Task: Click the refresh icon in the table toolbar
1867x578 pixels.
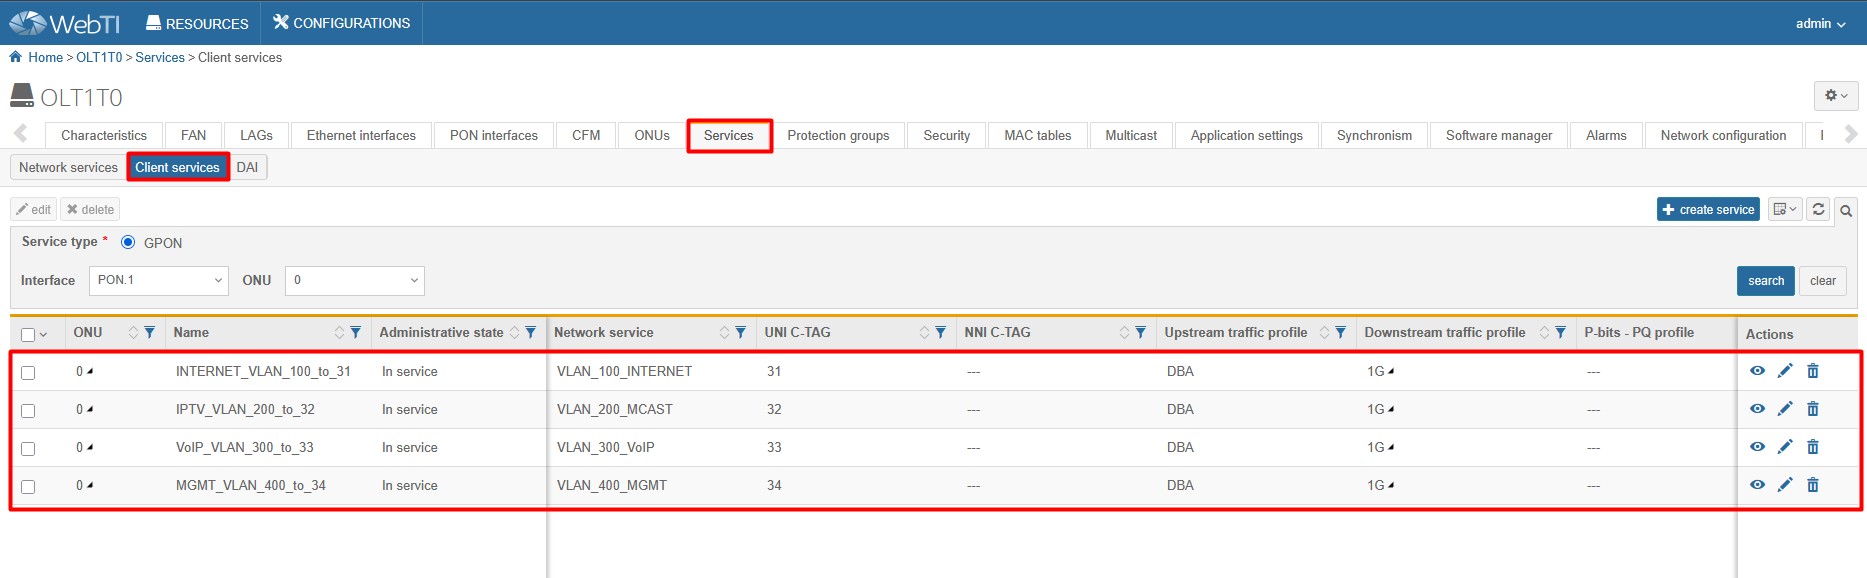Action: [x=1818, y=209]
